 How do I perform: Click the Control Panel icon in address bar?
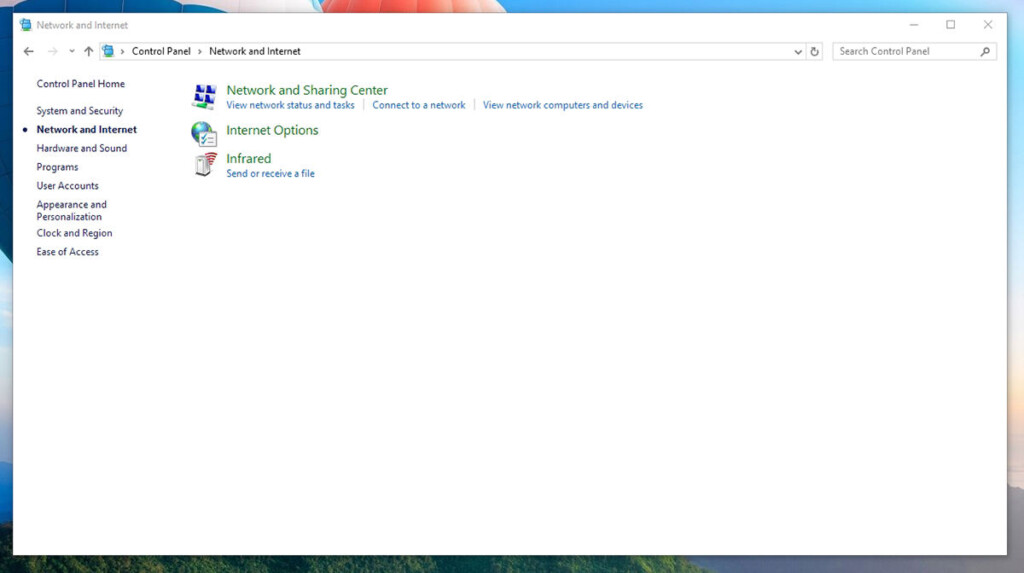pyautogui.click(x=108, y=51)
